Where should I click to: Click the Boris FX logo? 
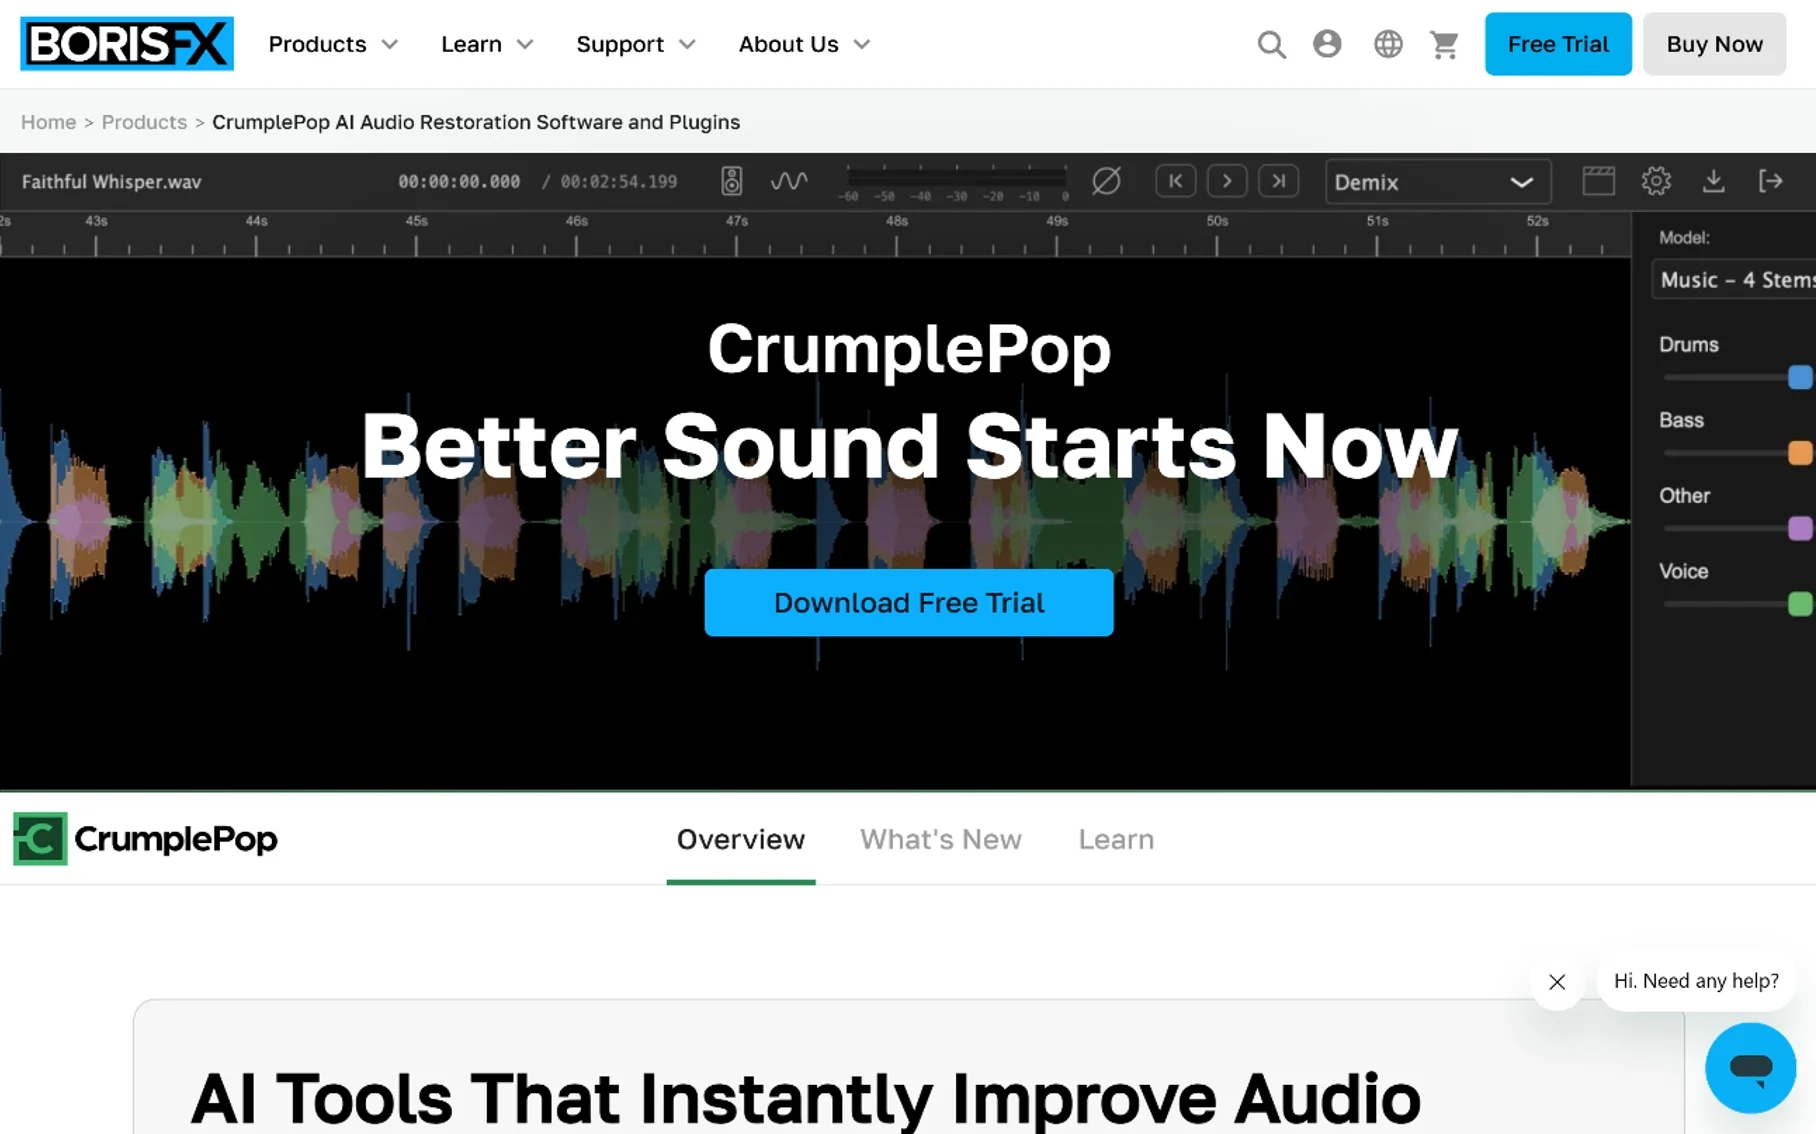(127, 44)
